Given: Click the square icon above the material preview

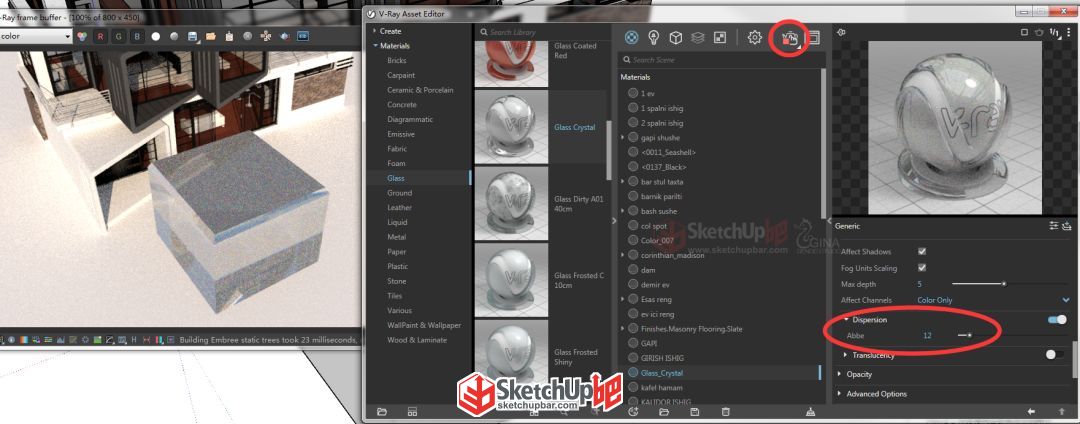Looking at the screenshot, I should [1024, 32].
